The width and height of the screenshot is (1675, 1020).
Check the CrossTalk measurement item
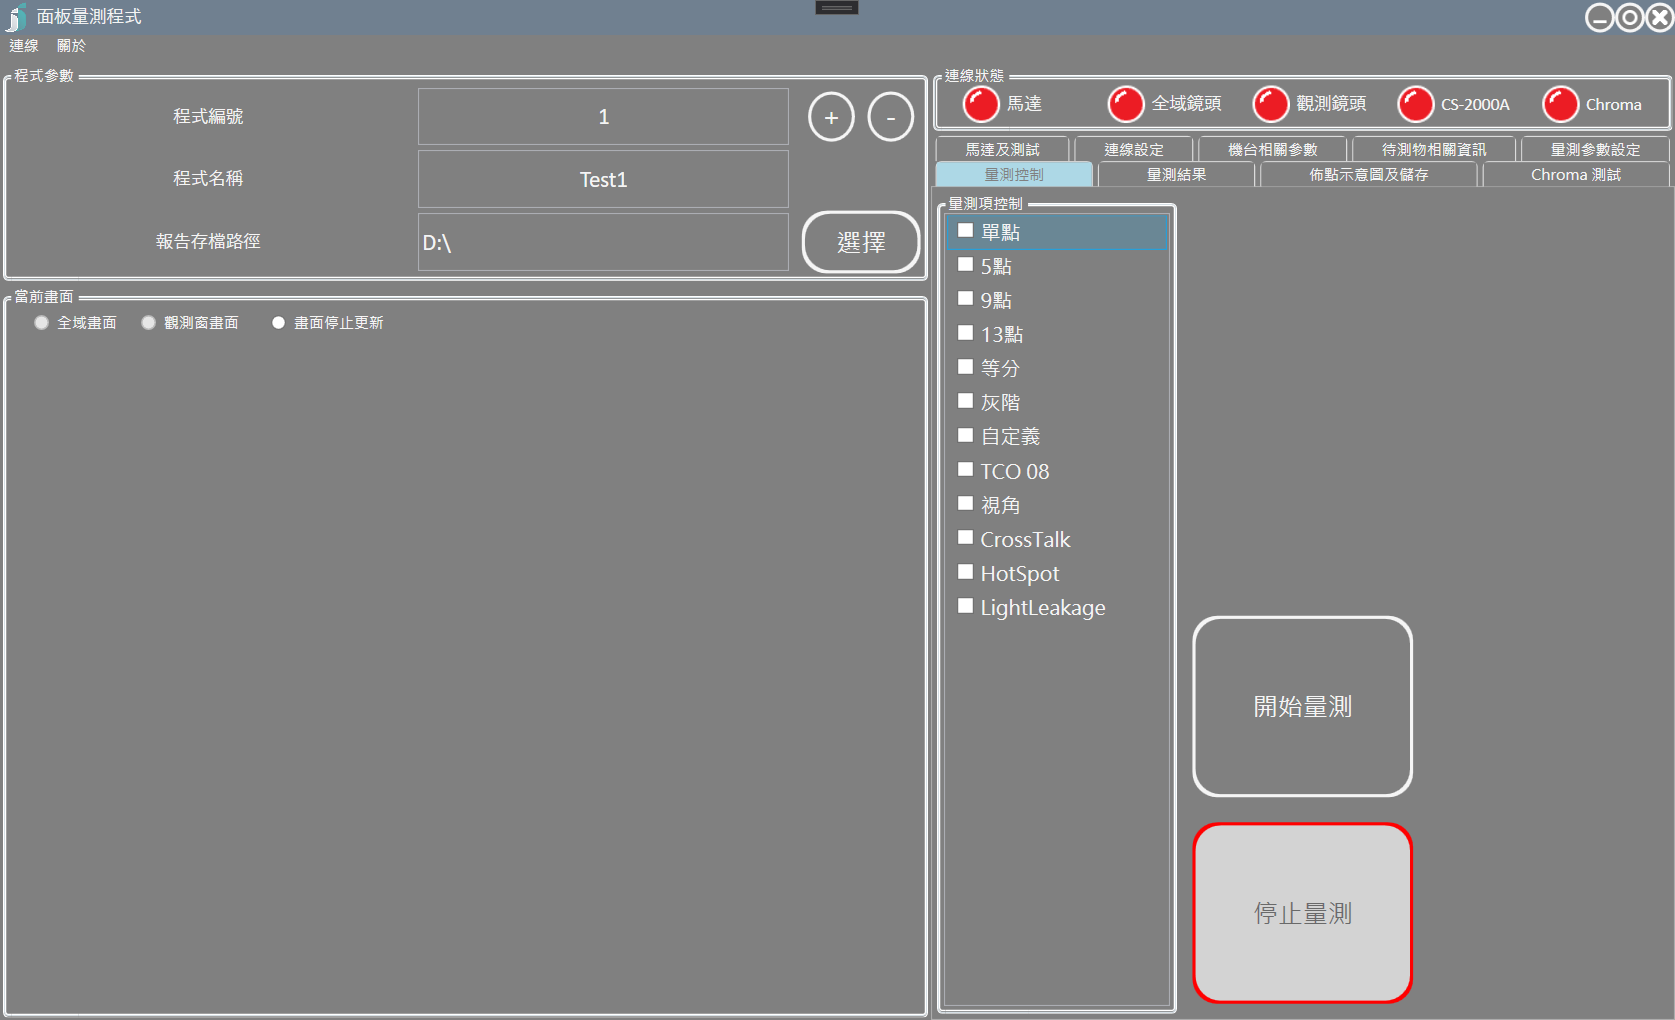(966, 538)
